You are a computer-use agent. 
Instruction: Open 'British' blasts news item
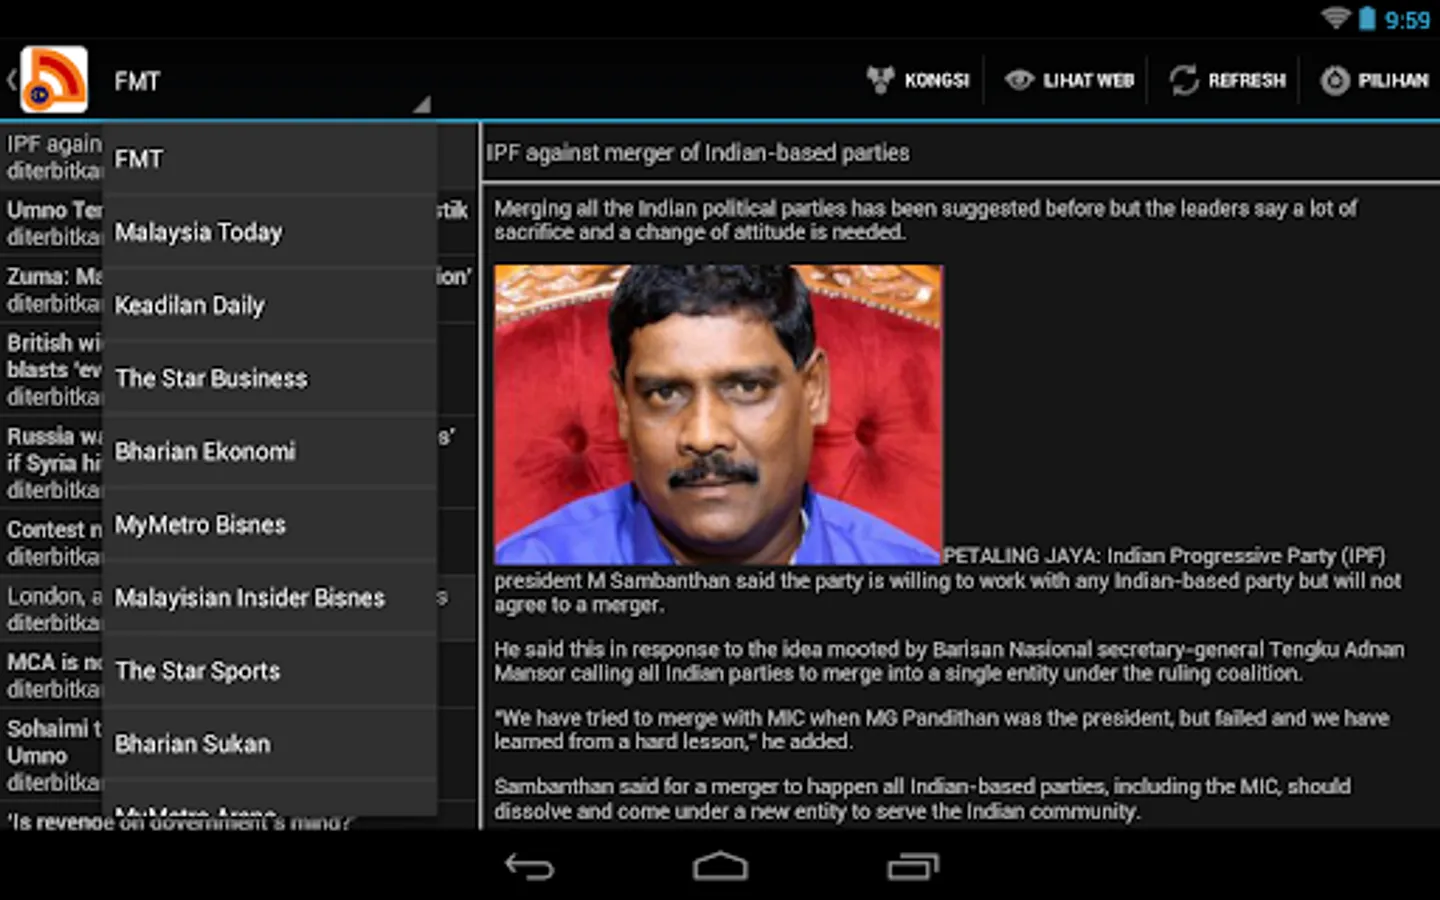pyautogui.click(x=52, y=369)
